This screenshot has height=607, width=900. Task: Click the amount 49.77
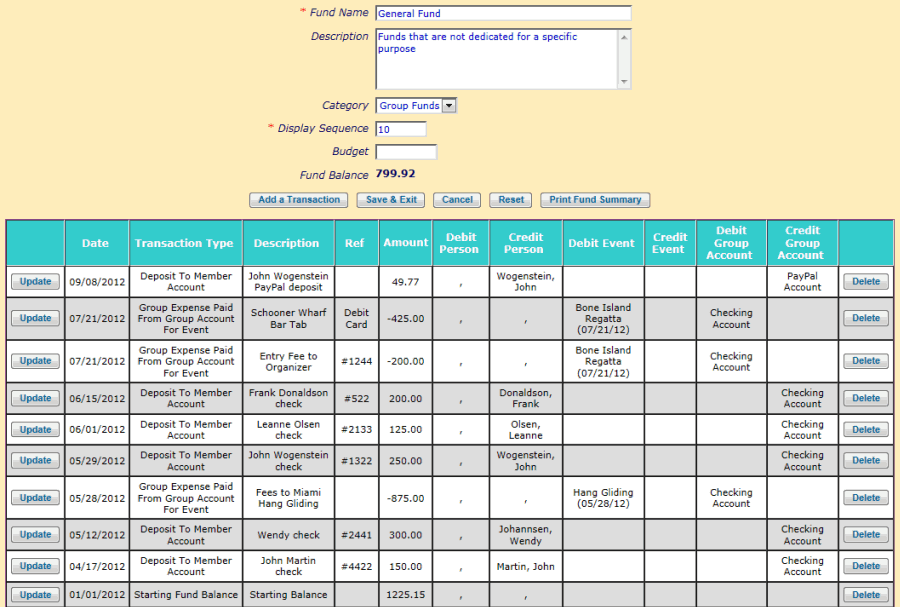coord(405,282)
